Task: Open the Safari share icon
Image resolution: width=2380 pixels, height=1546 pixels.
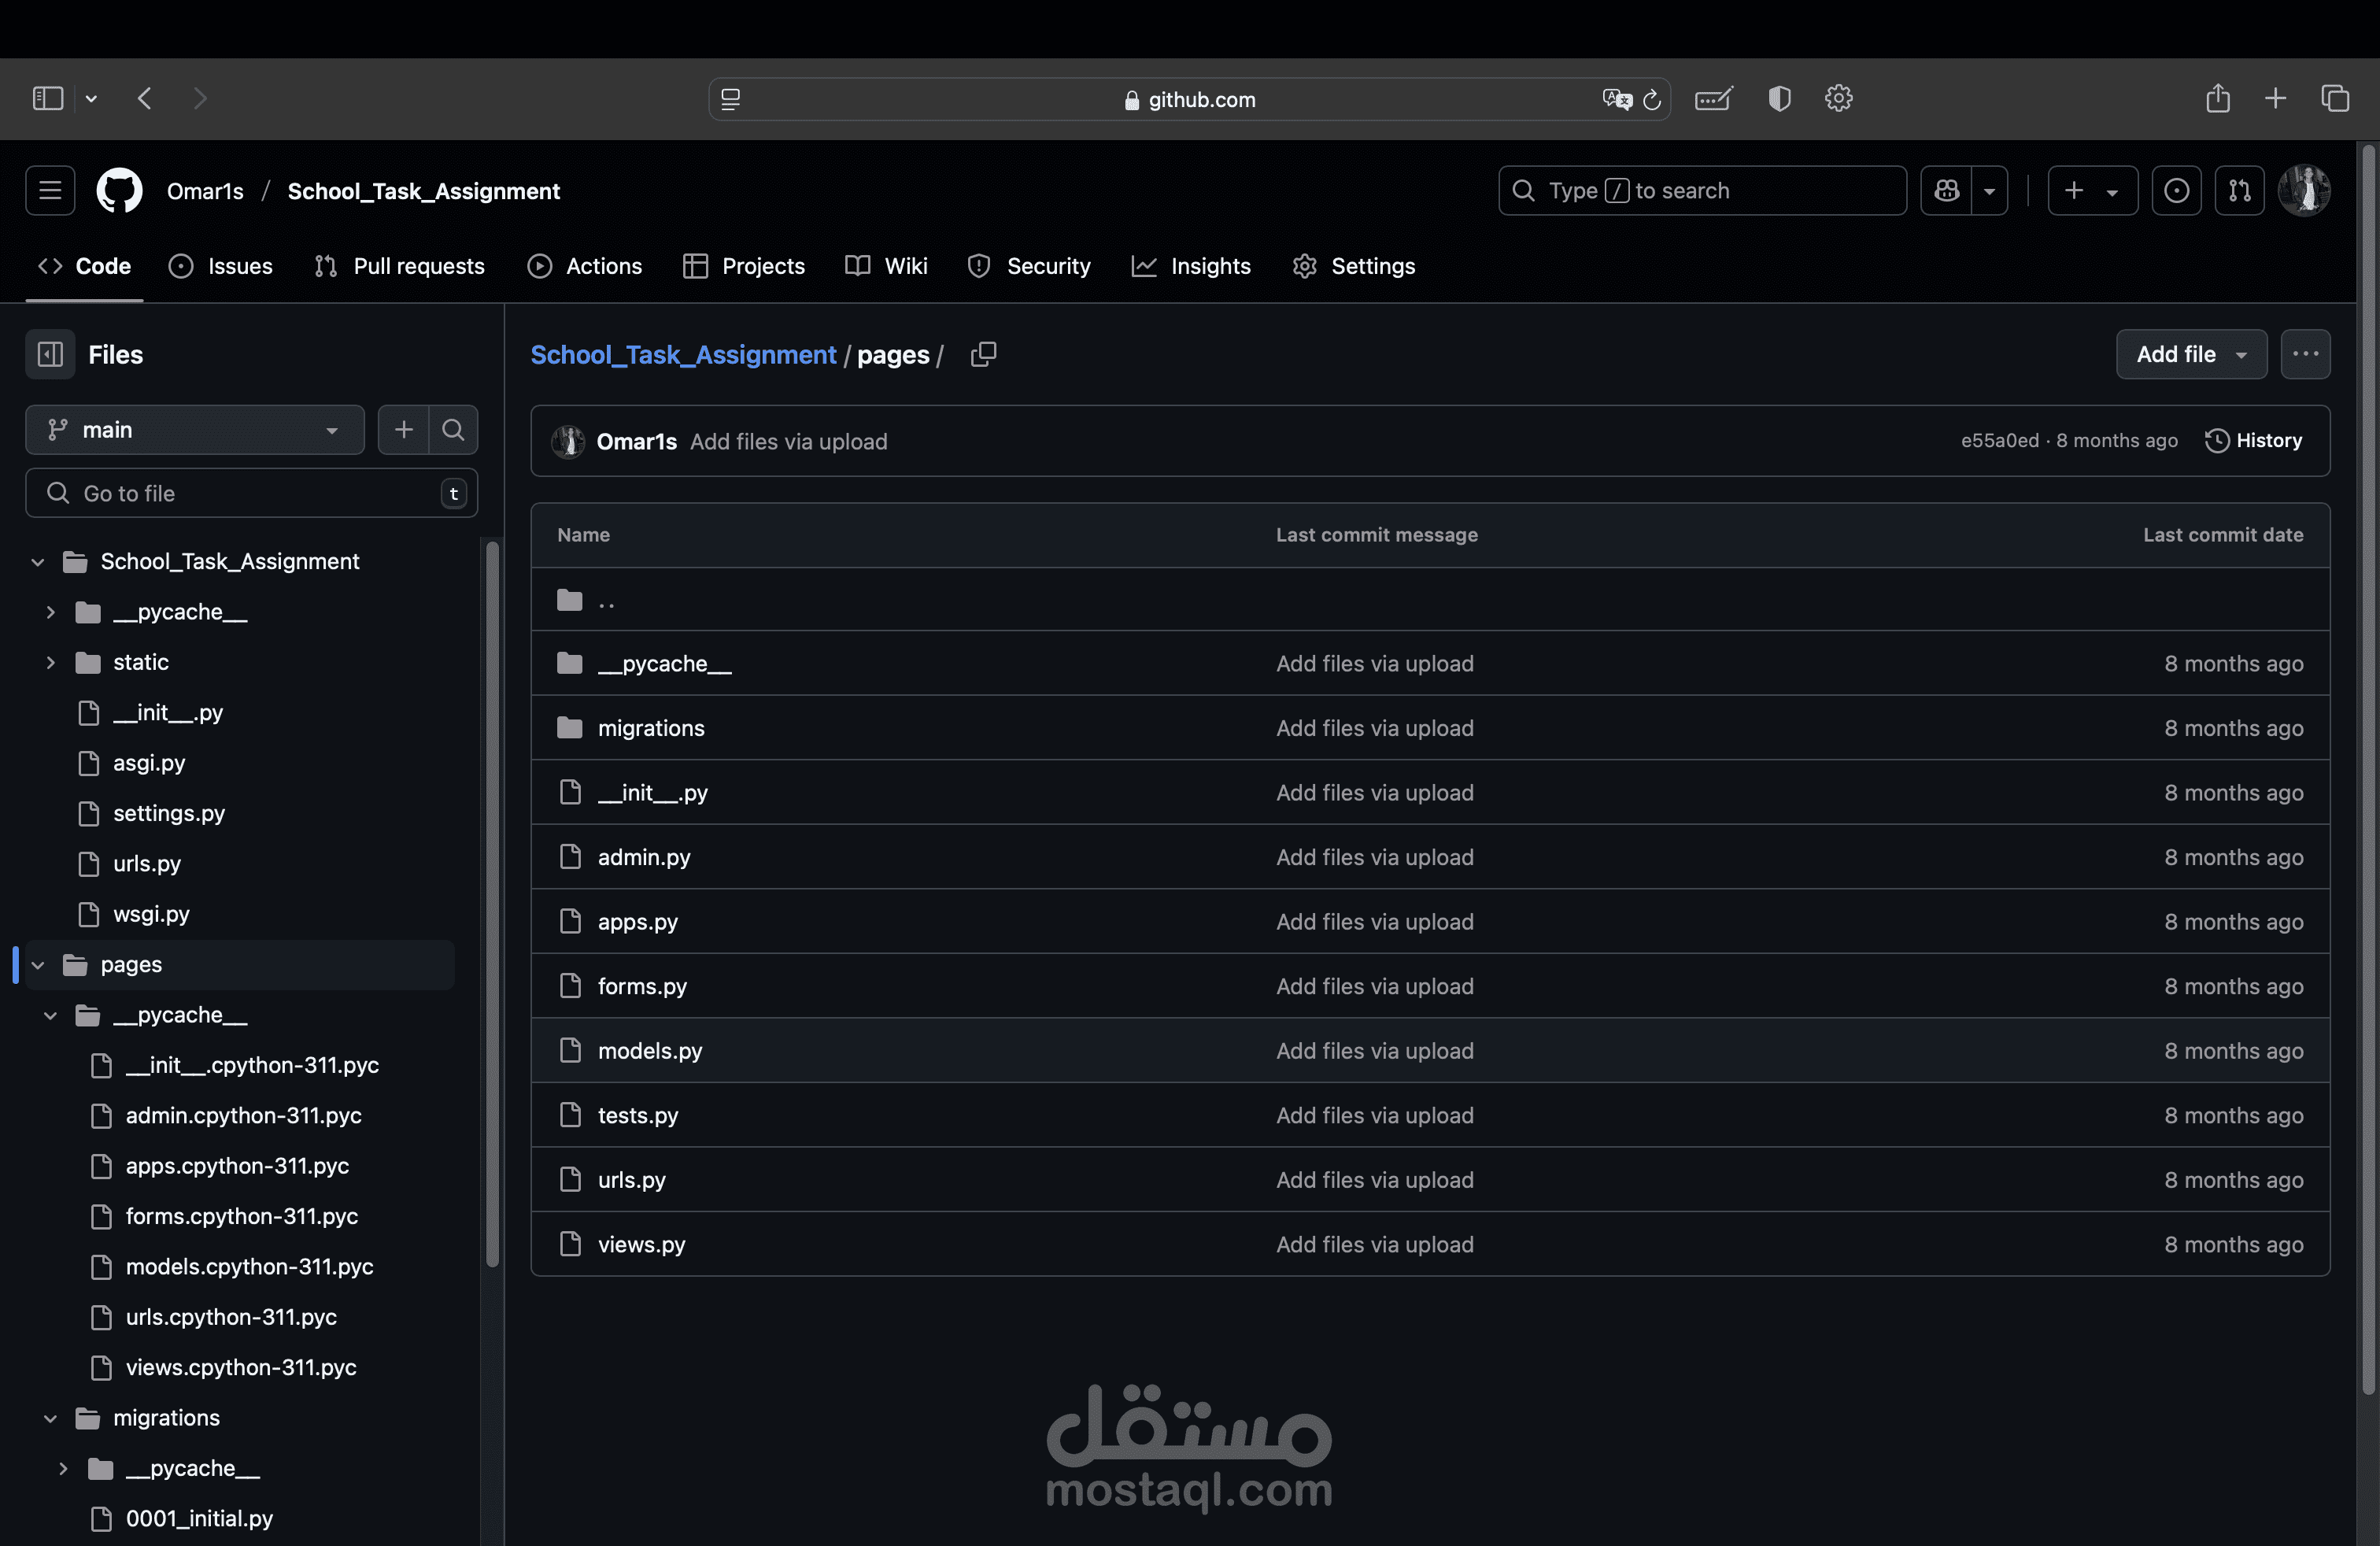Action: [2218, 98]
